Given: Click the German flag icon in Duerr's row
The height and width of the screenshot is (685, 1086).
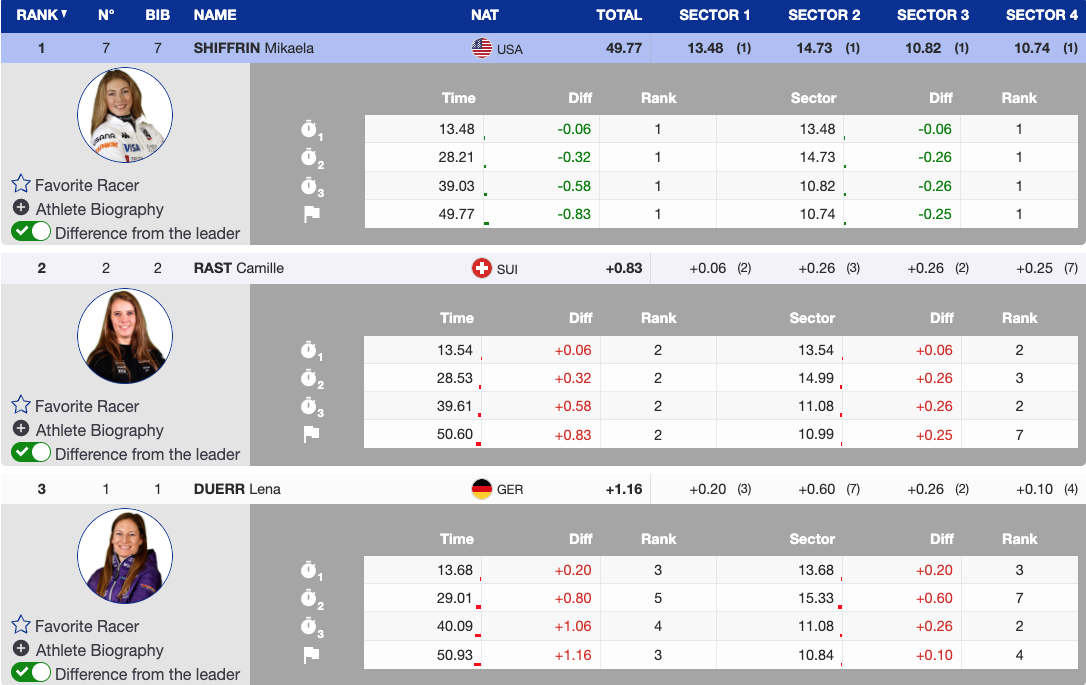Looking at the screenshot, I should point(482,489).
